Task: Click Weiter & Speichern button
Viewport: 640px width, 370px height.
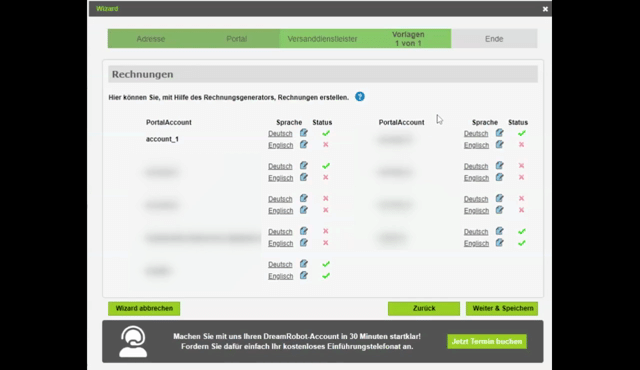Action: point(502,308)
